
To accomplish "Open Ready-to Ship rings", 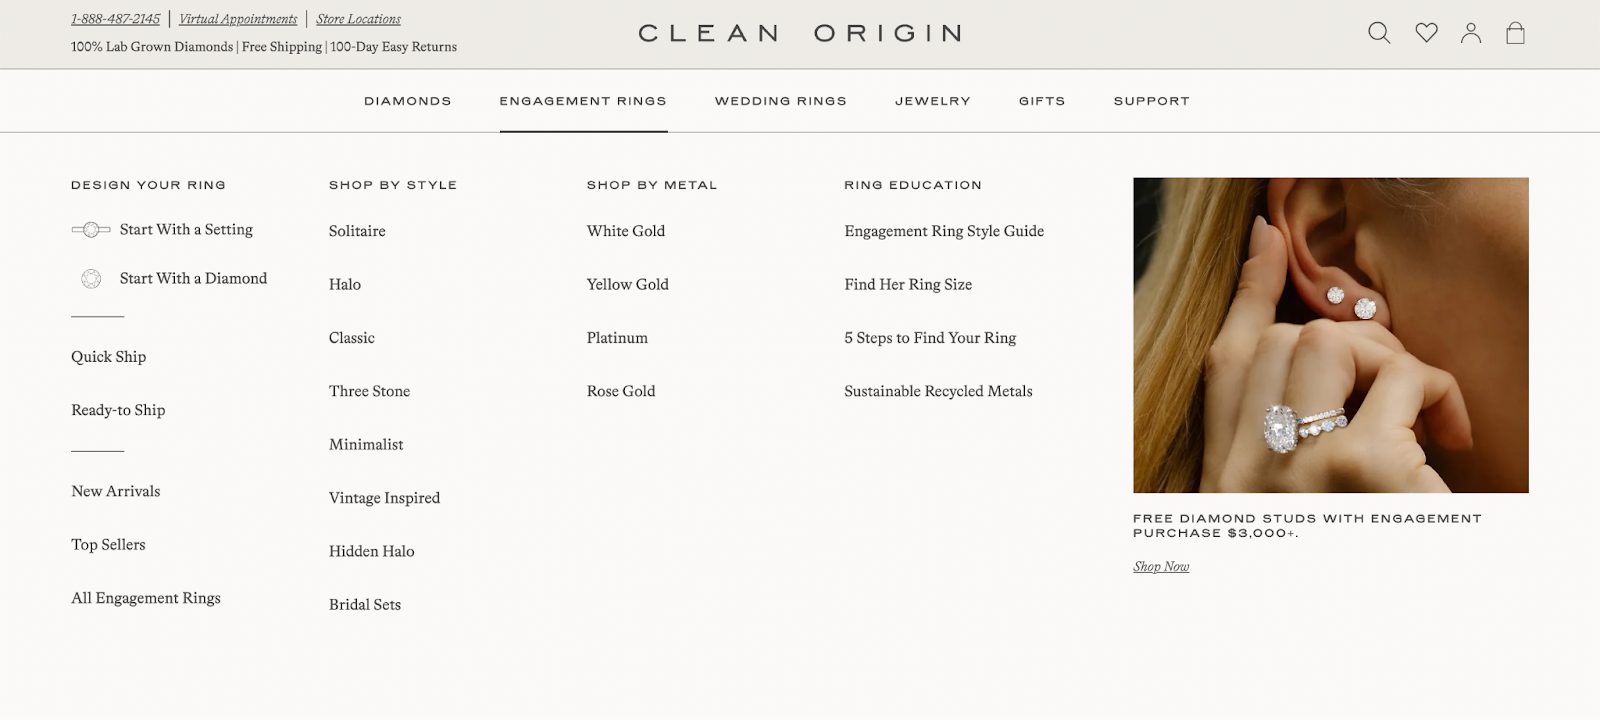I will 118,410.
